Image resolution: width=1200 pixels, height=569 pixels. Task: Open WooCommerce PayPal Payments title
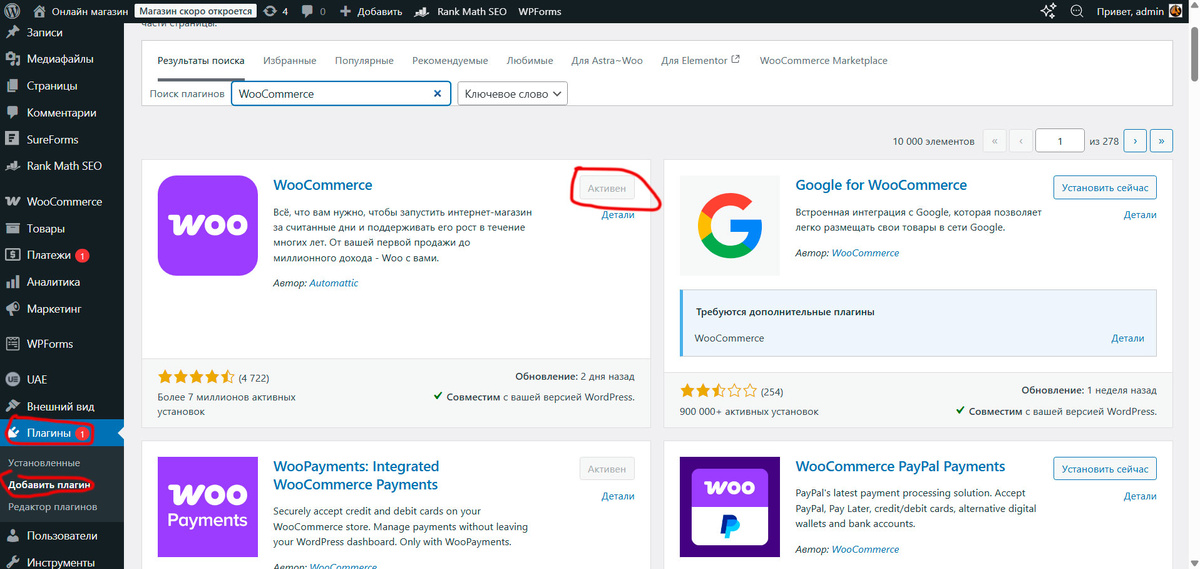click(x=900, y=466)
